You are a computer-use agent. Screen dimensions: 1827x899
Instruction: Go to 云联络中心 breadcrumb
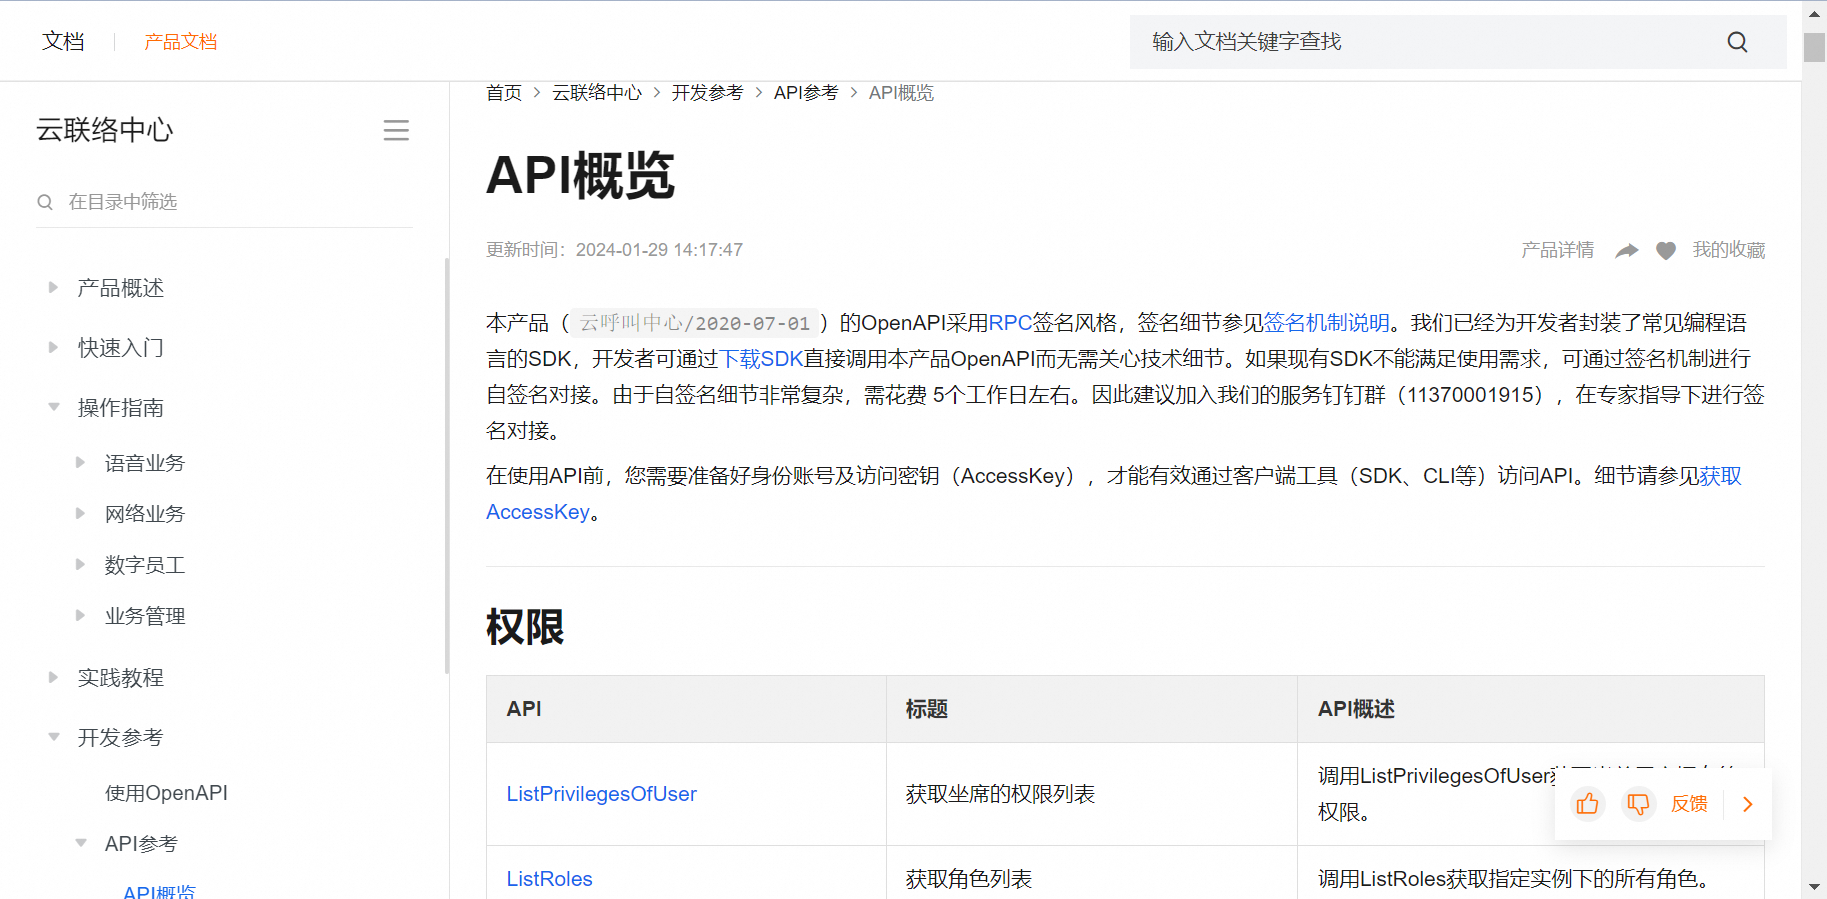(597, 93)
